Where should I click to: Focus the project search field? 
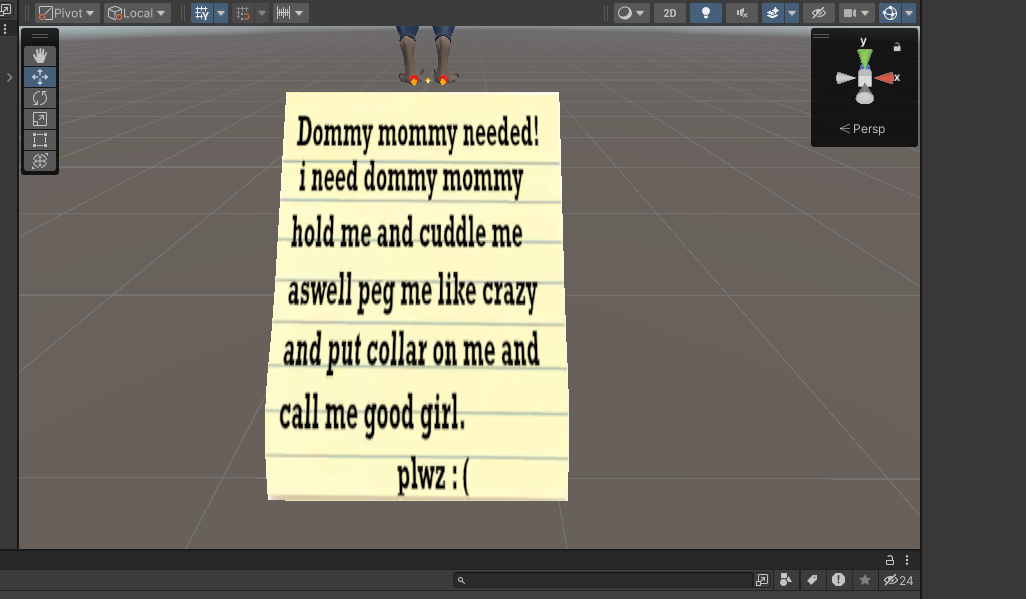[603, 580]
